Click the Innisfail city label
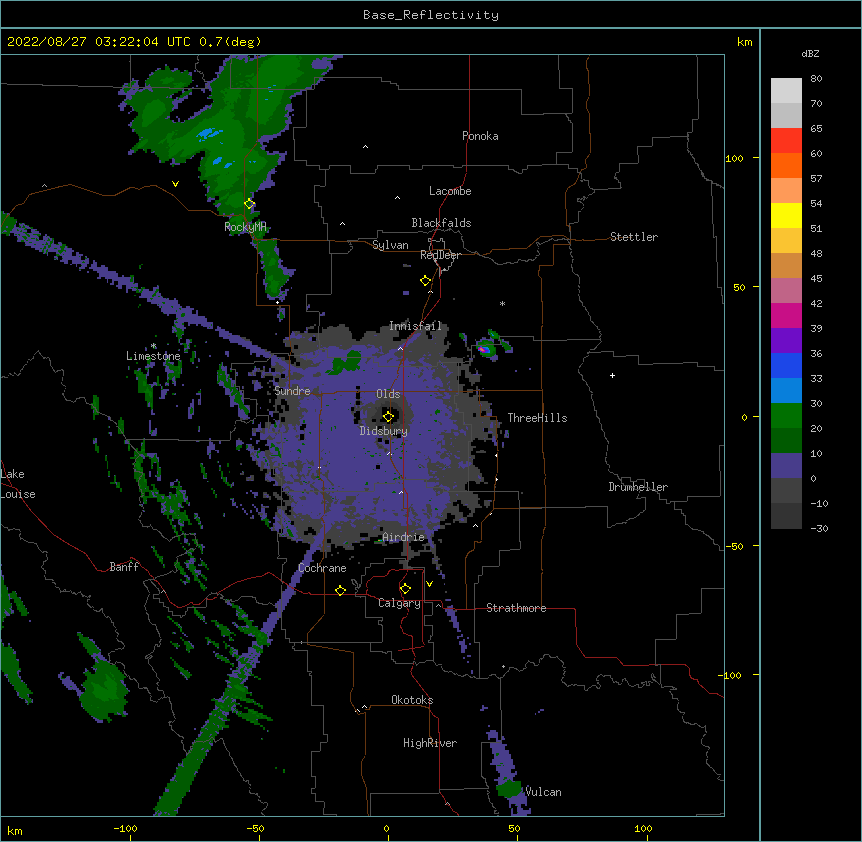 [415, 326]
